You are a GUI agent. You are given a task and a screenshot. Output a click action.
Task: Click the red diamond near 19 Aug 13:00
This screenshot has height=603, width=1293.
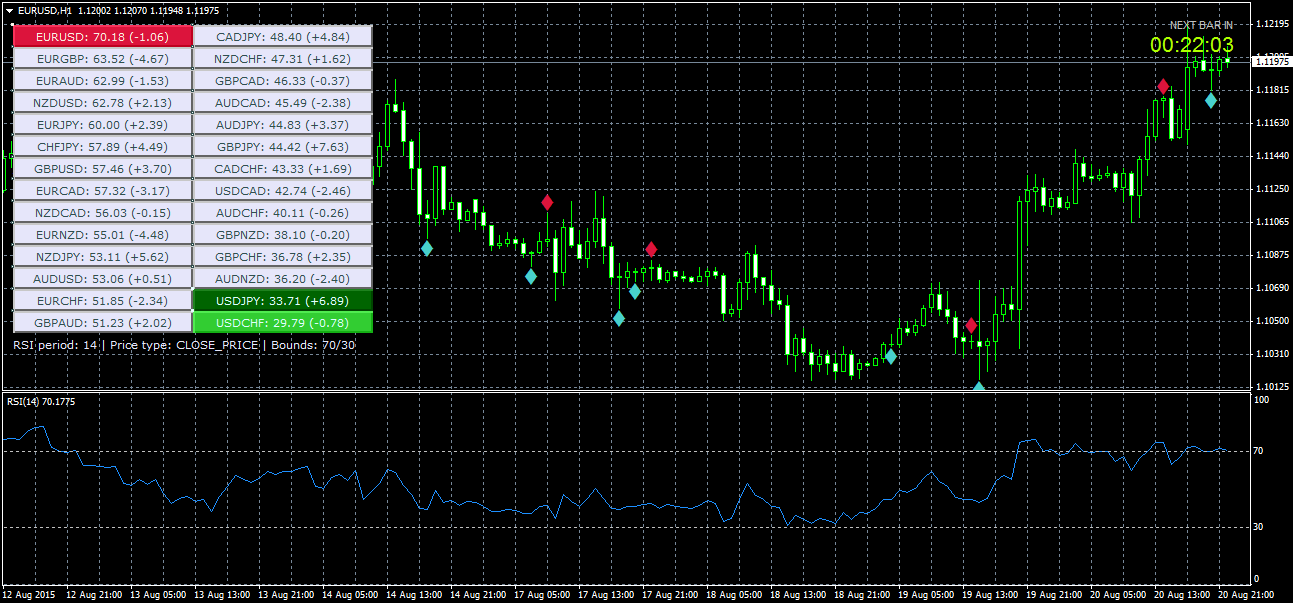click(971, 325)
